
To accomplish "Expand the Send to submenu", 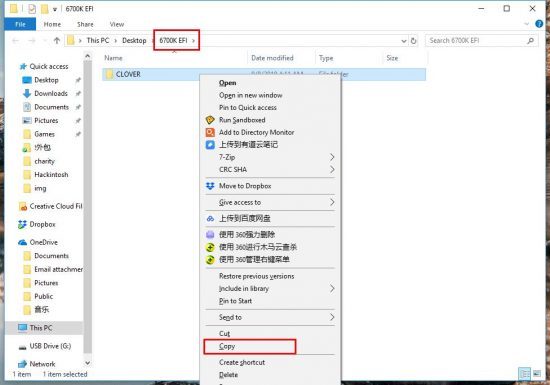I will coord(331,317).
